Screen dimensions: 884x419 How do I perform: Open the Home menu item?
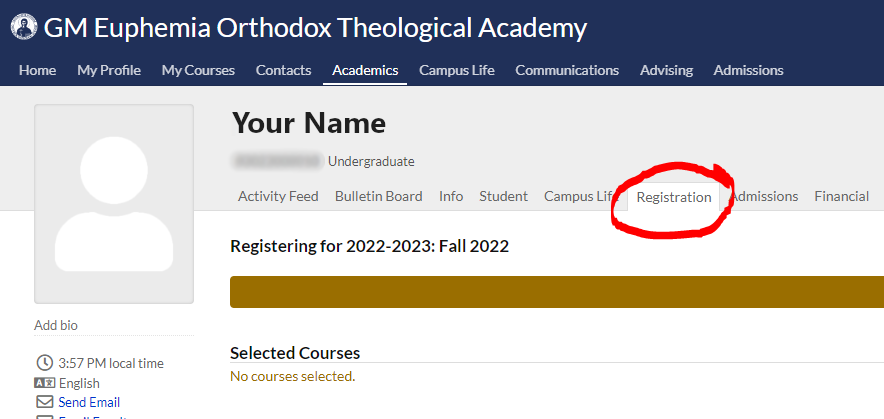(37, 70)
